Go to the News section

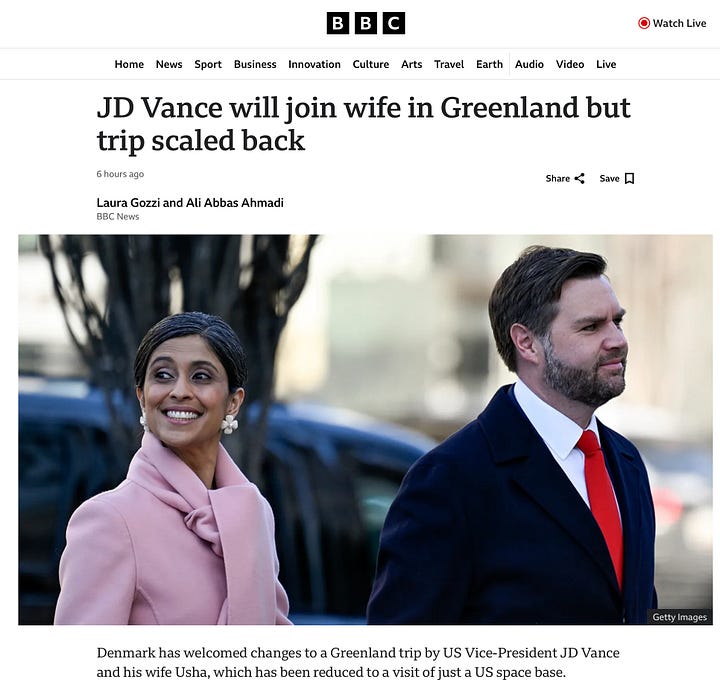(x=169, y=64)
